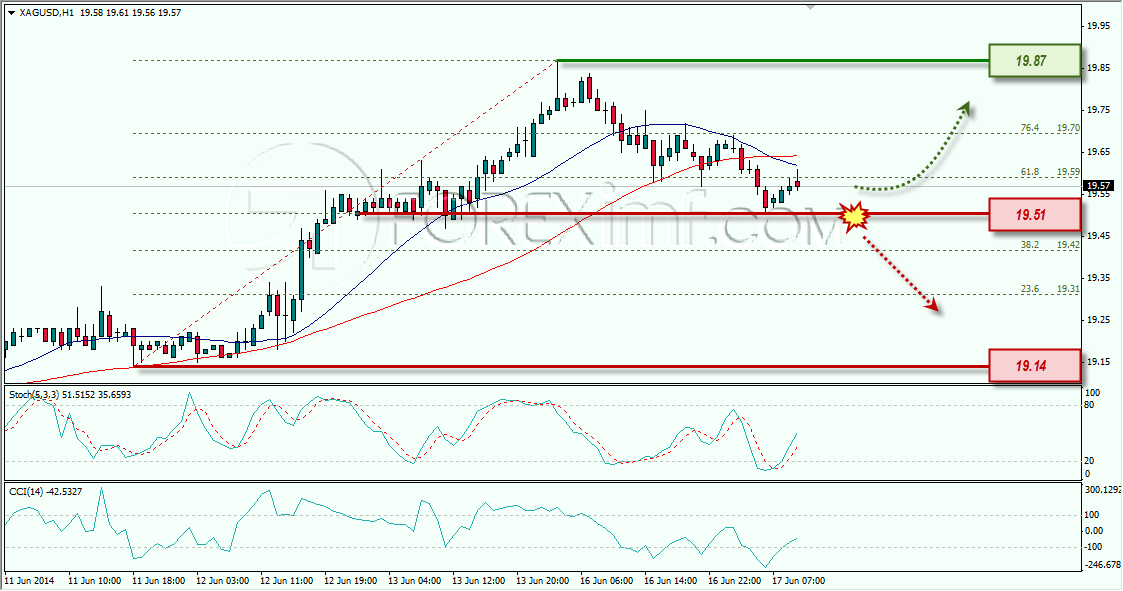Screen dimensions: 1123x591
Task: Click the Fibonacci 38.2 level label
Action: (x=1029, y=245)
